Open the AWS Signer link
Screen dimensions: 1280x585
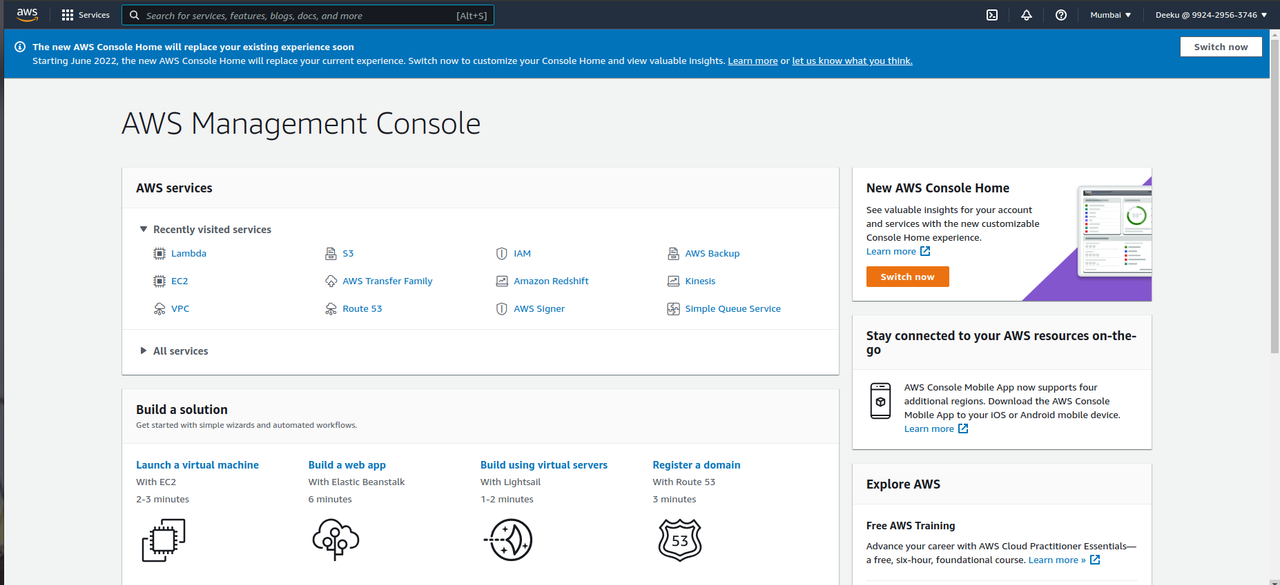point(539,309)
